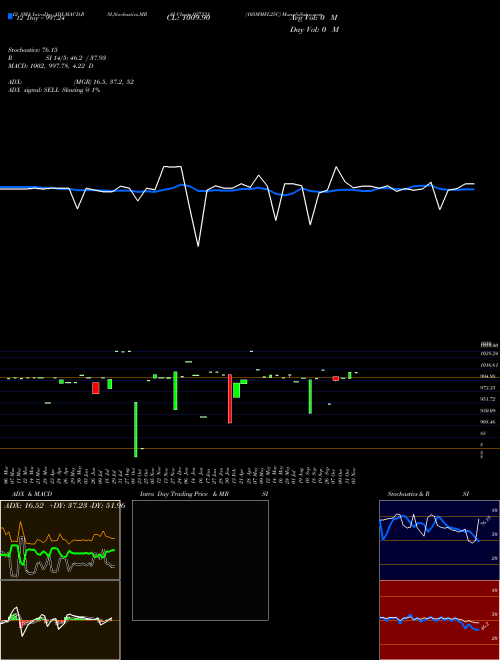Click the 973.33 price axis label
Screen dimensions: 500x660
pos(489,388)
